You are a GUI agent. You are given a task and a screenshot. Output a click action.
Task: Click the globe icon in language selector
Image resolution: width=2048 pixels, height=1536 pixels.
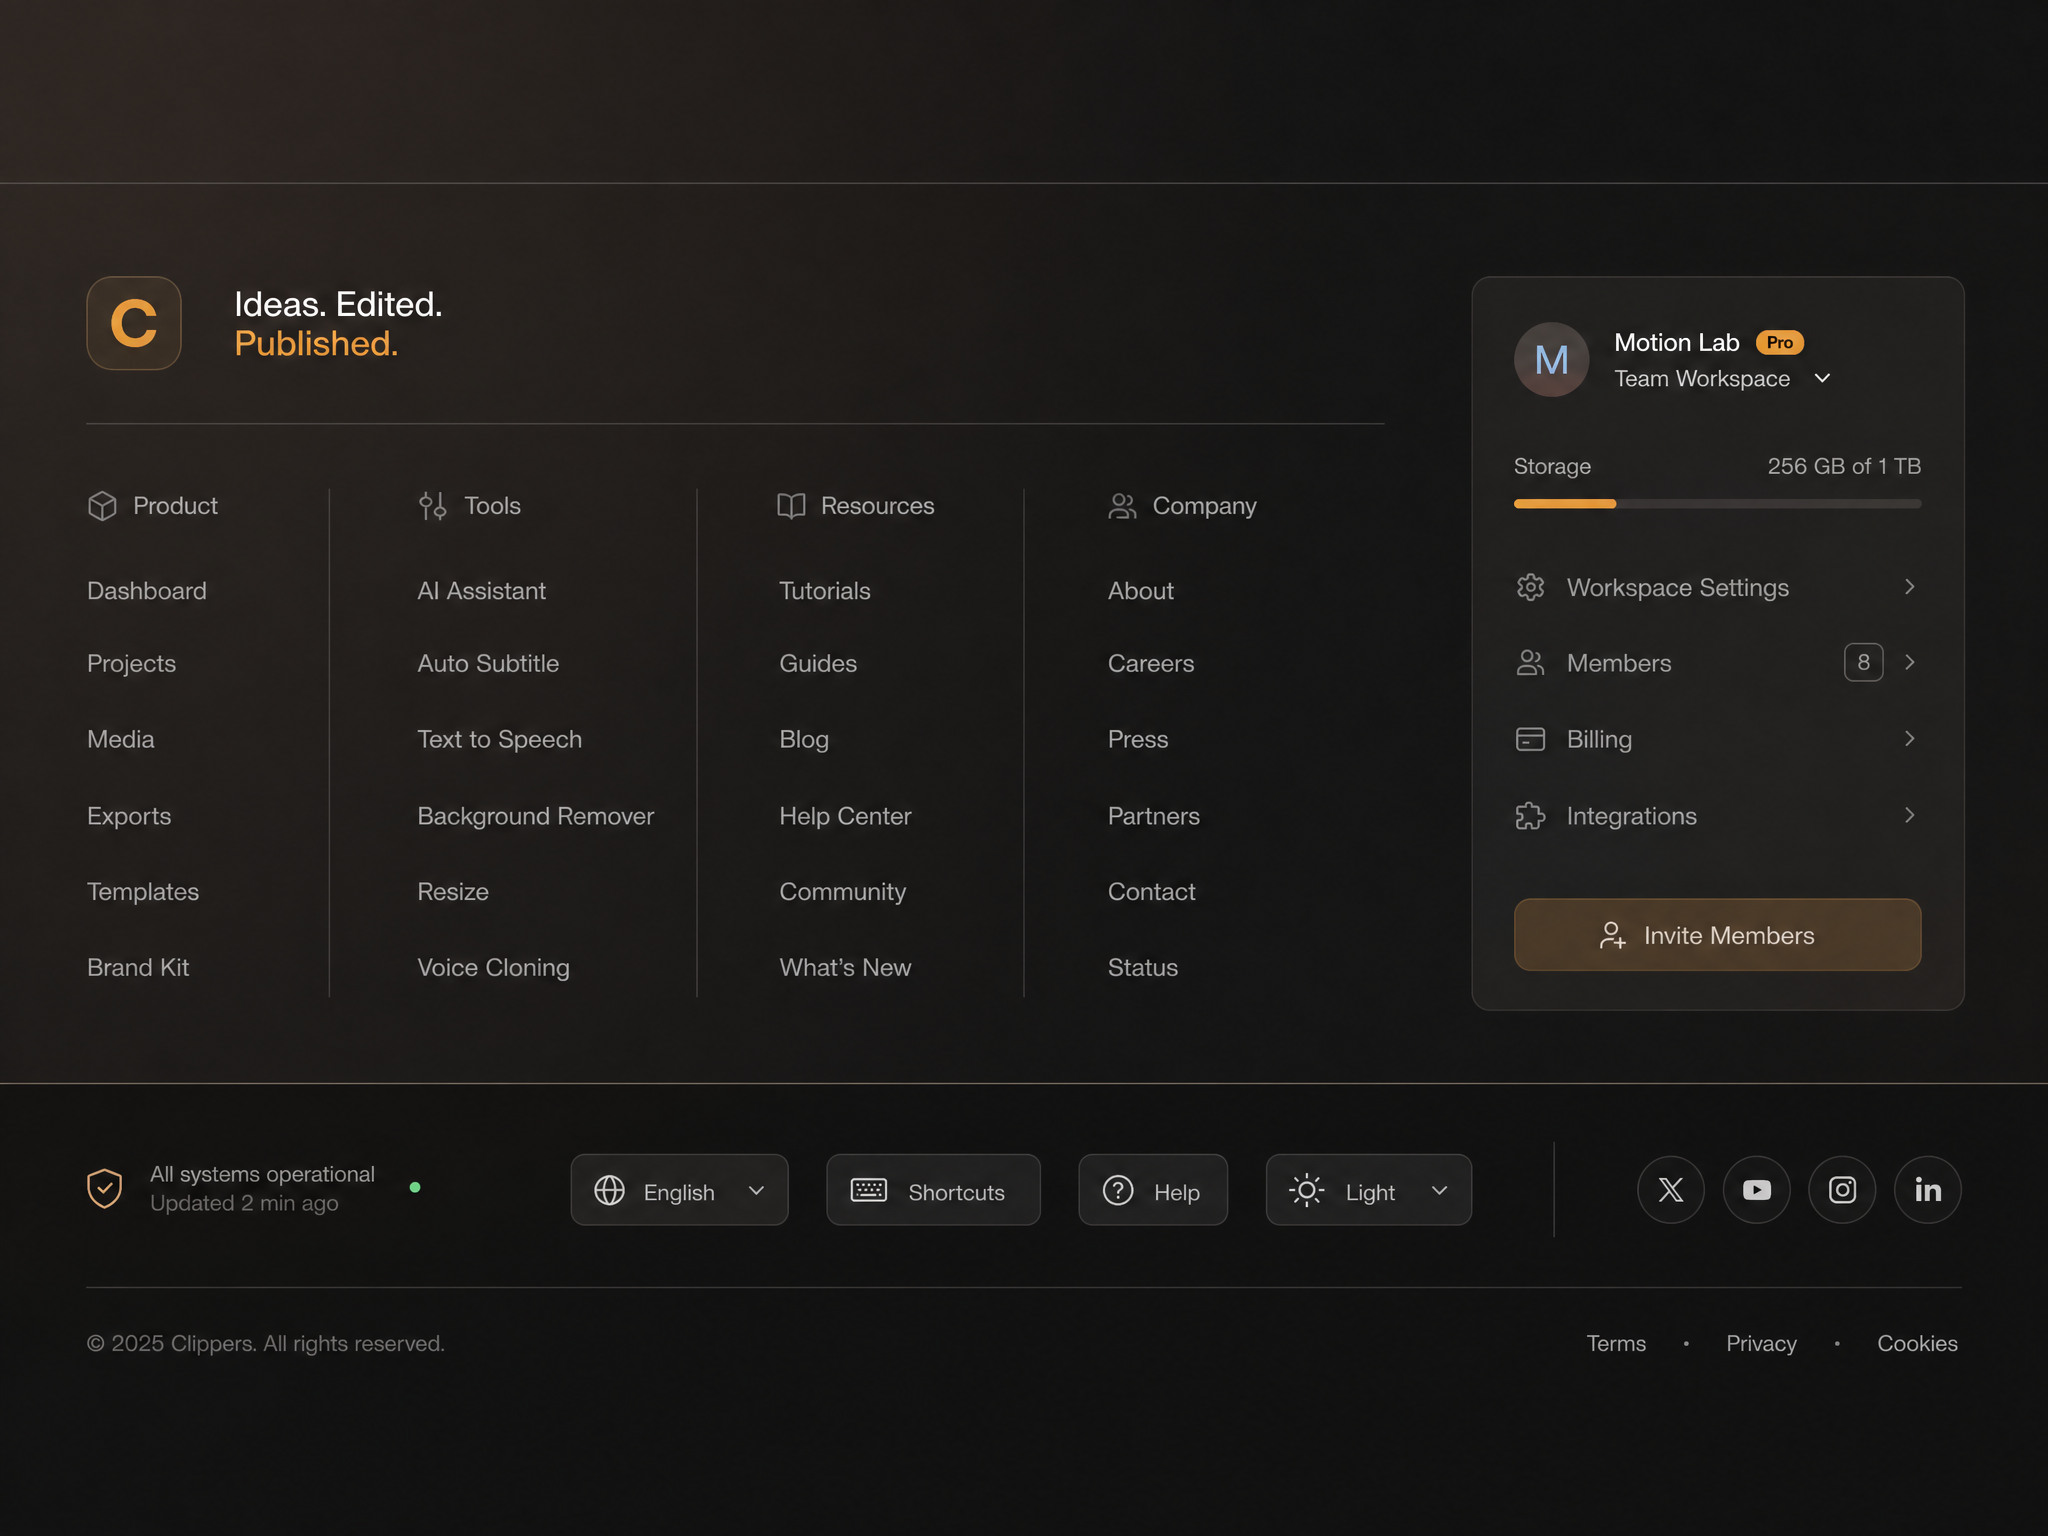609,1190
